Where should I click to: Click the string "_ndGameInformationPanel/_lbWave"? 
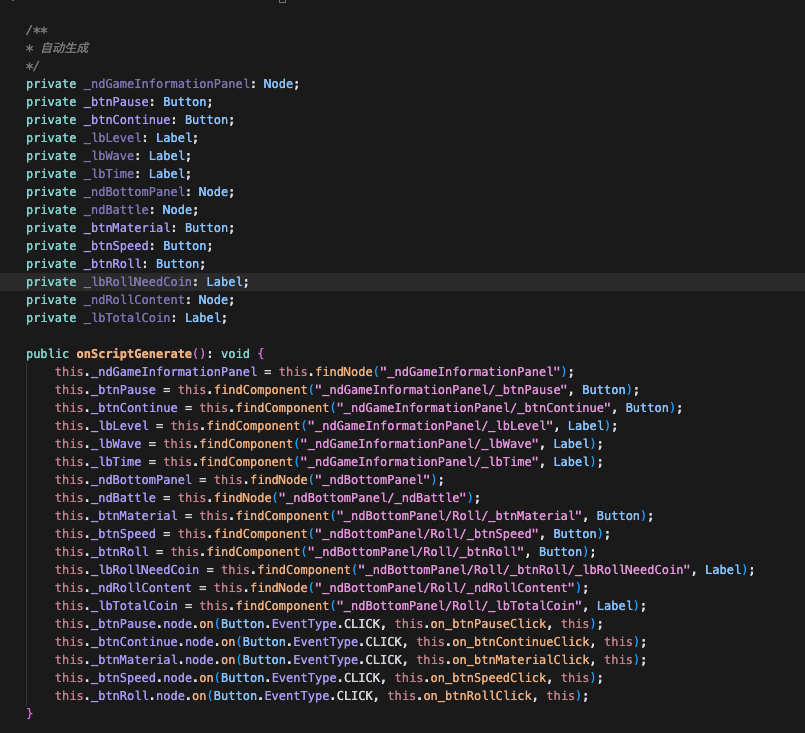419,443
